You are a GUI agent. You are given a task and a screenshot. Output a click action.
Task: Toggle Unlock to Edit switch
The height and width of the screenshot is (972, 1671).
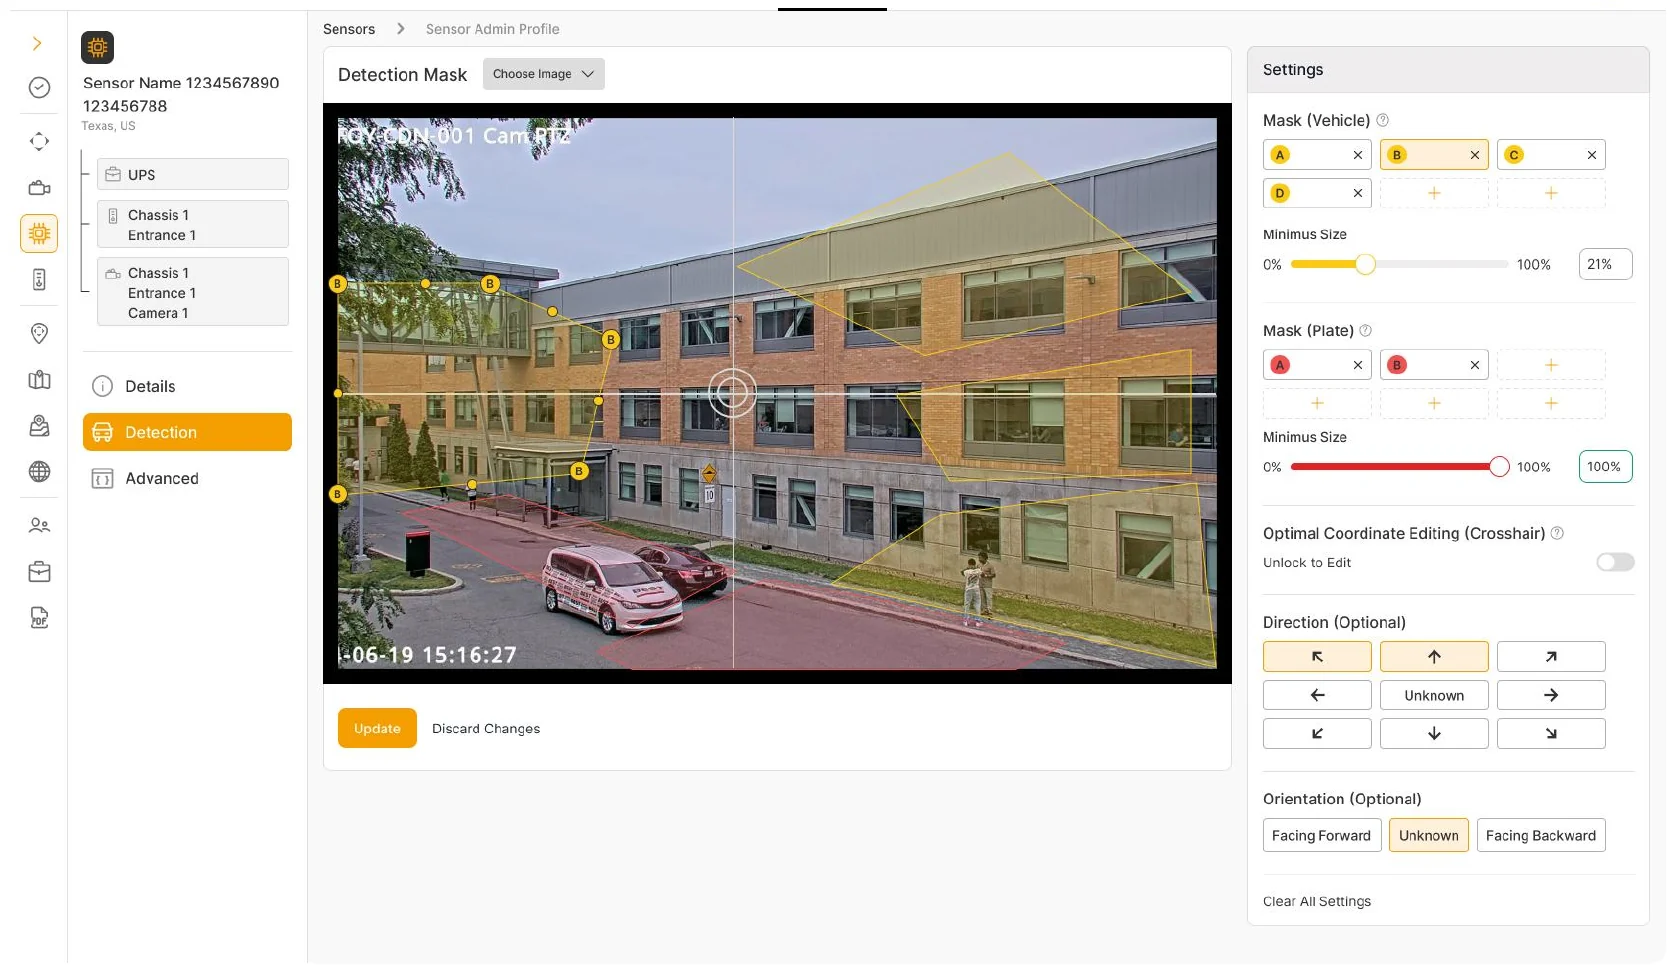[x=1615, y=562]
